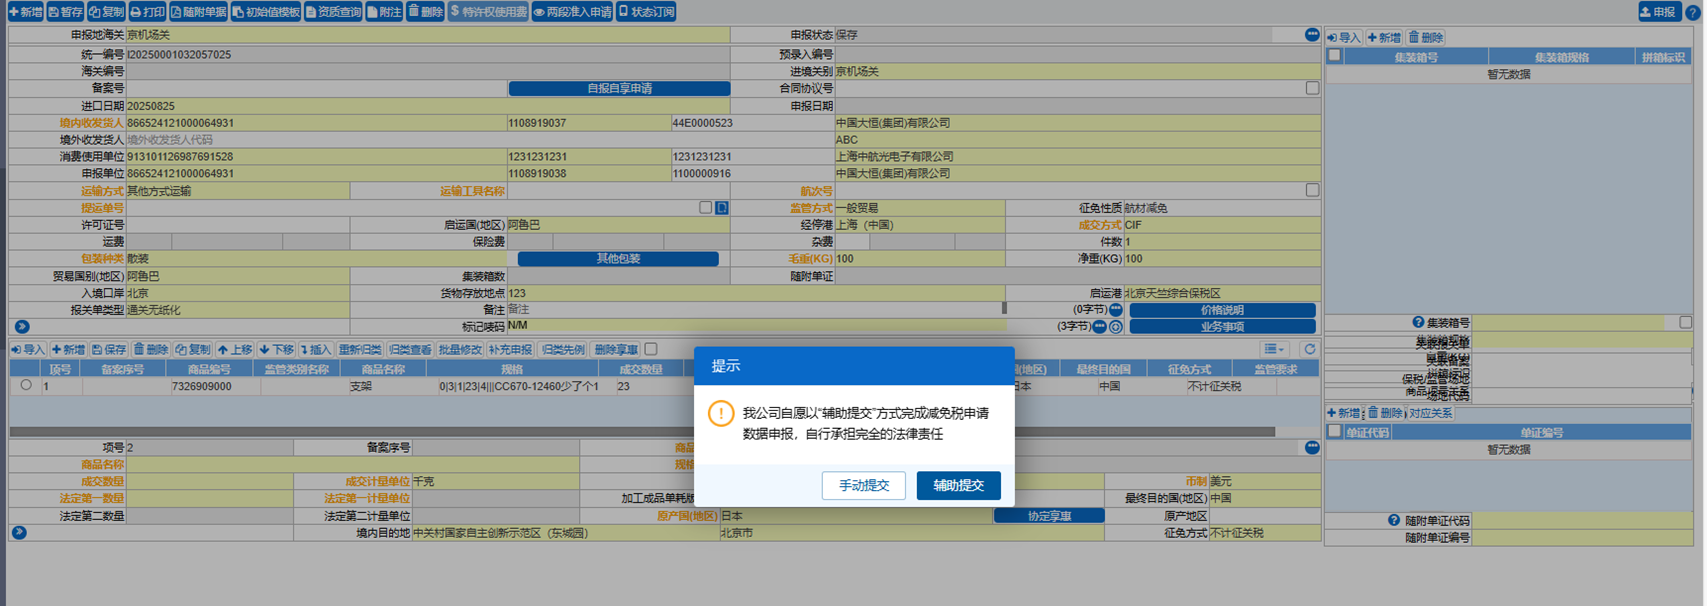Expand the goods detail section arrow at bottom left
Screen dimensions: 1707x606
19,533
